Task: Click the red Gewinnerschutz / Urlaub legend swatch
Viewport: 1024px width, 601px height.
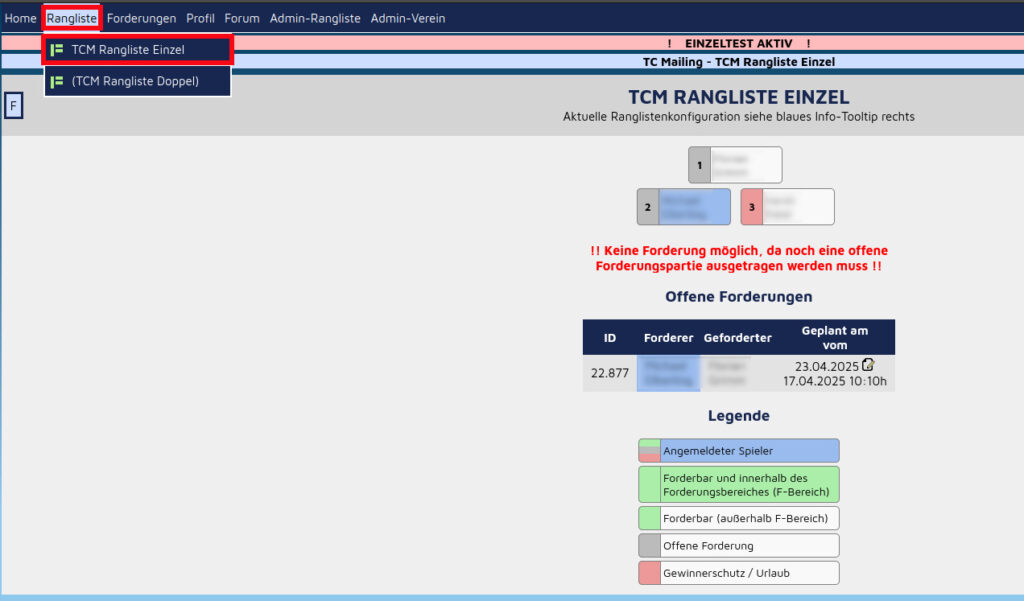Action: pos(649,573)
